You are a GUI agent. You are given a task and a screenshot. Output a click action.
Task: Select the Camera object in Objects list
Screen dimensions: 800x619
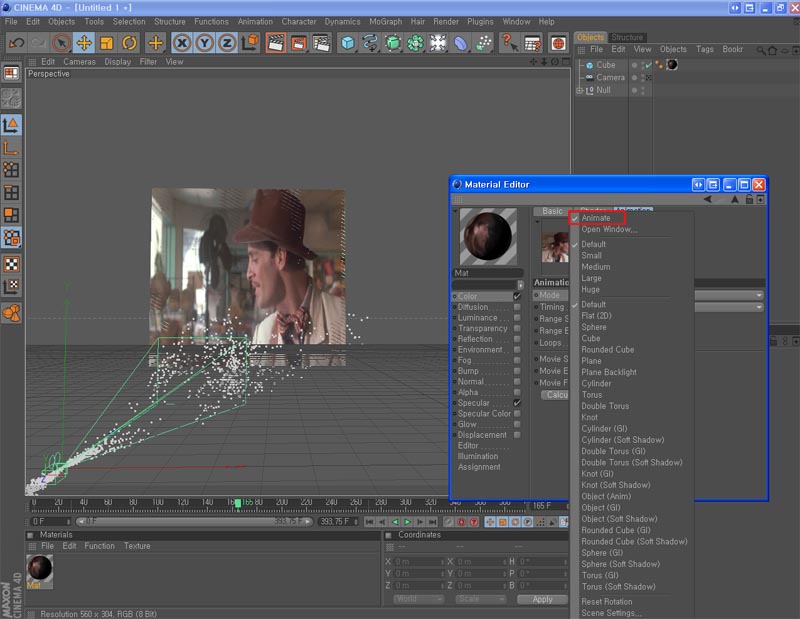(x=610, y=78)
